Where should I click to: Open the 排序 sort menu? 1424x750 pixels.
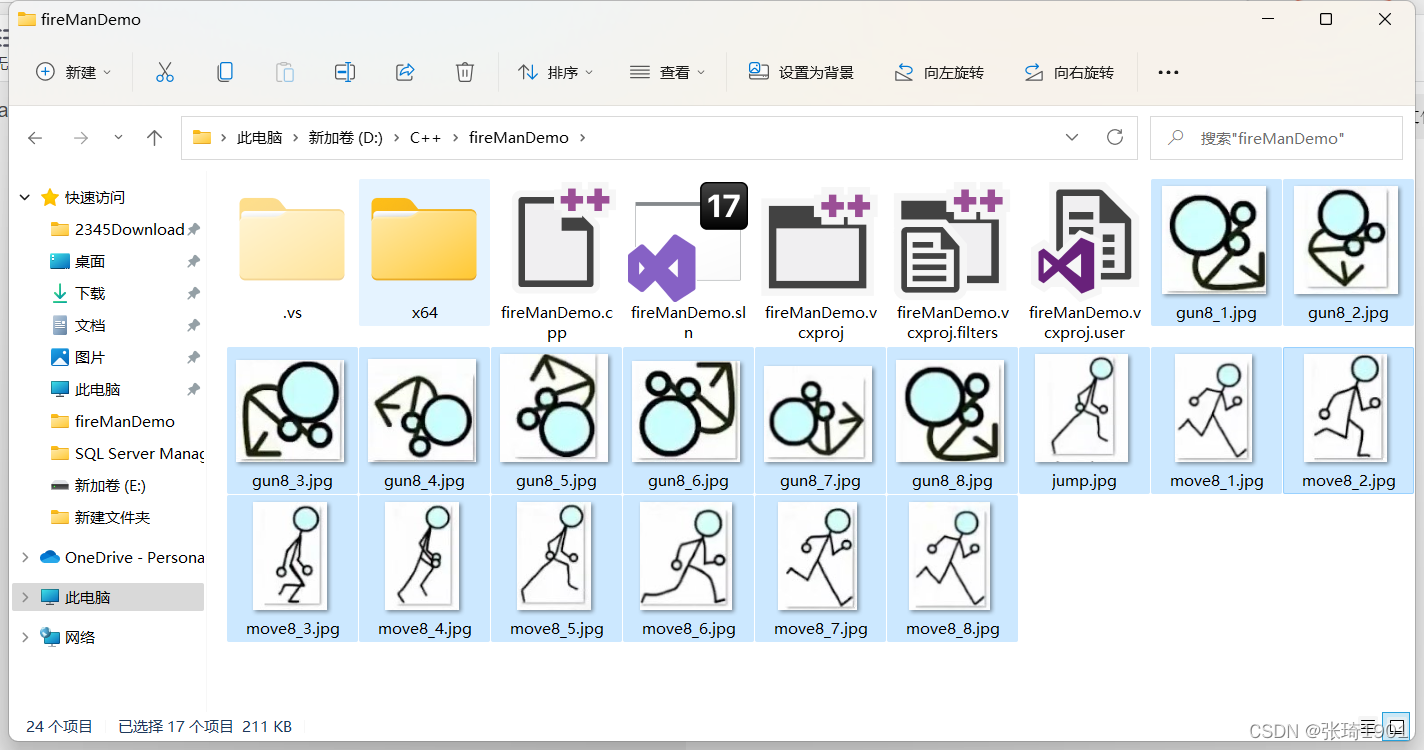pos(556,72)
